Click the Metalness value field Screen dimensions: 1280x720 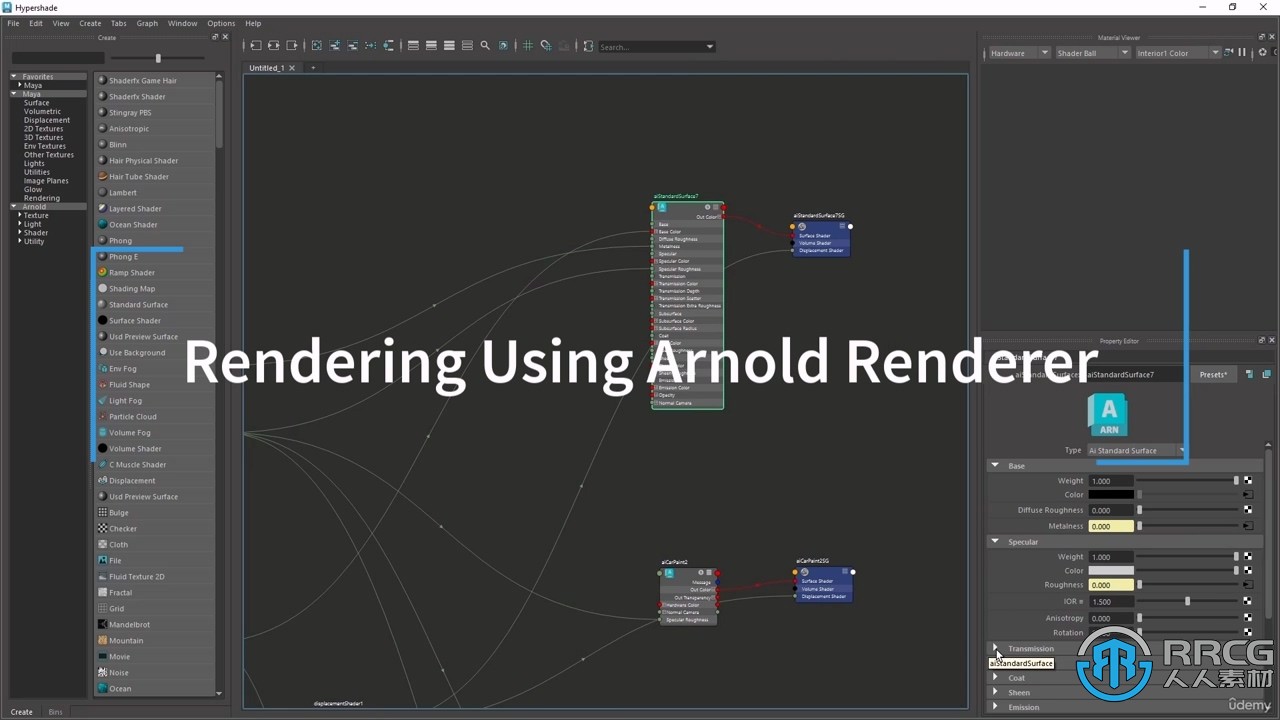1111,526
